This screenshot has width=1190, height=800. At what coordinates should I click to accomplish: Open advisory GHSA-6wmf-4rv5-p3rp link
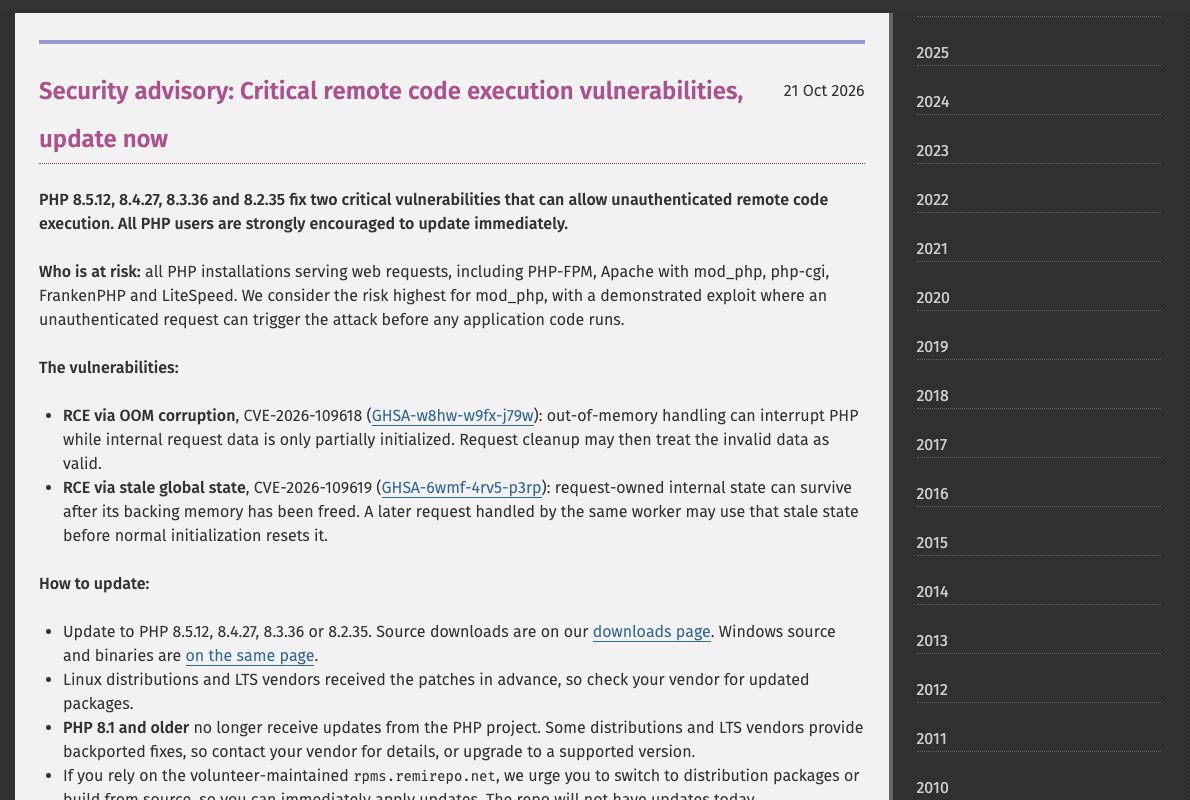[x=461, y=488]
